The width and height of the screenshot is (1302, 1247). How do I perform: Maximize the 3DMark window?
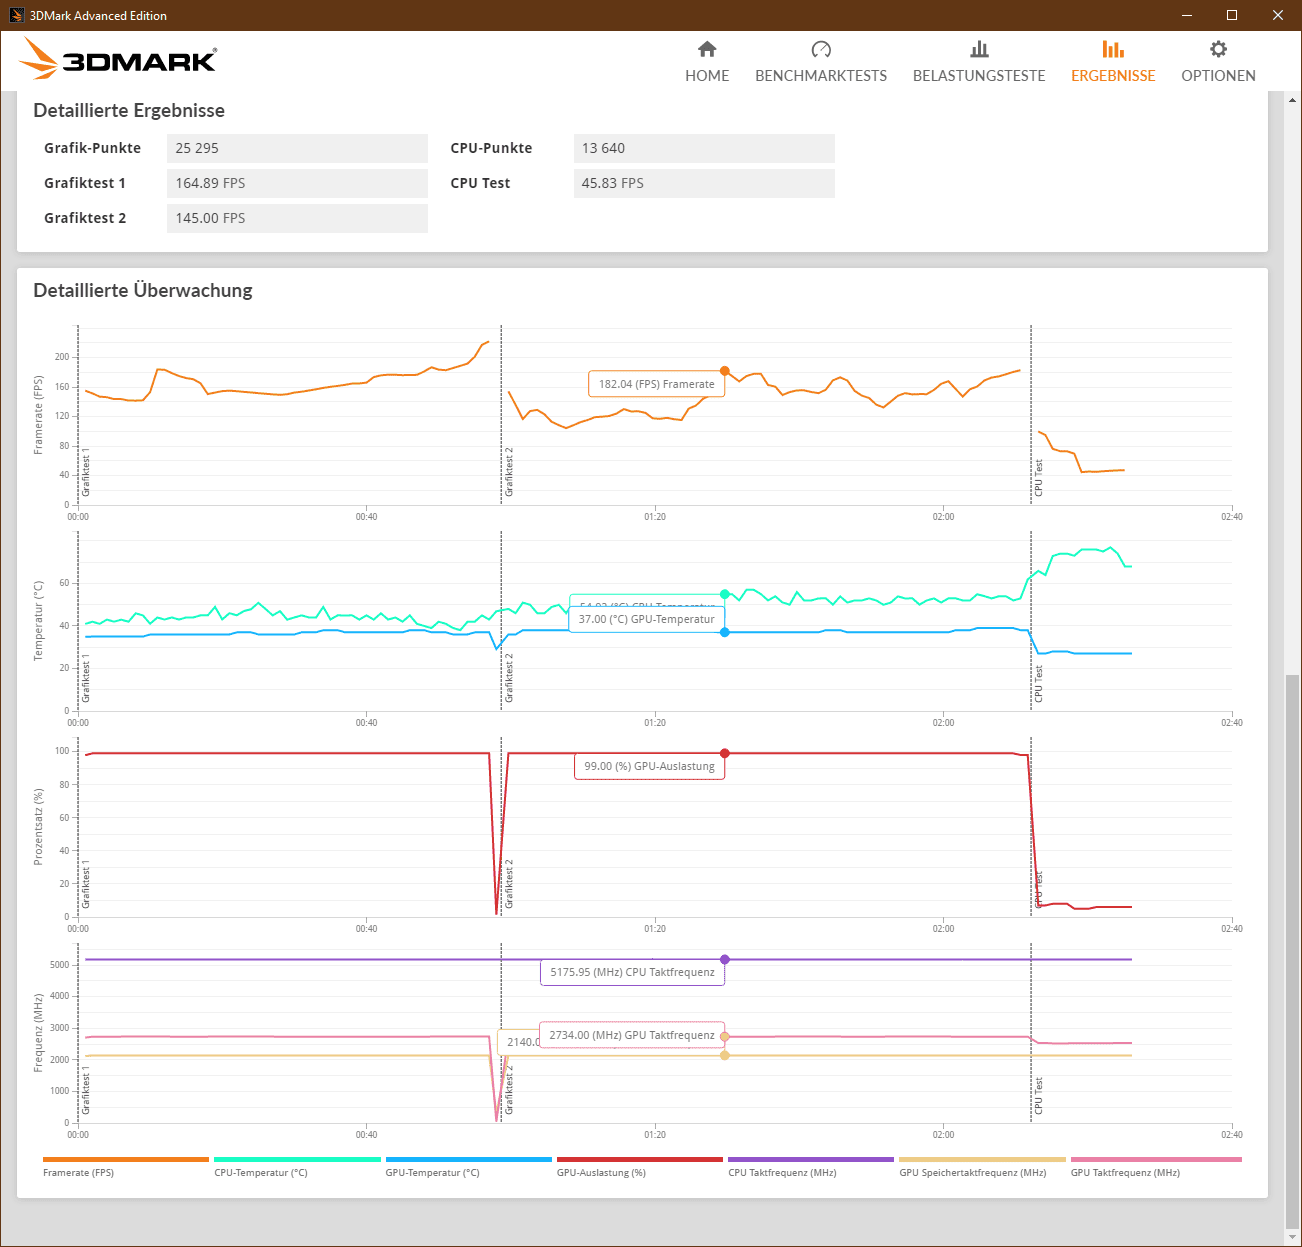pos(1232,15)
